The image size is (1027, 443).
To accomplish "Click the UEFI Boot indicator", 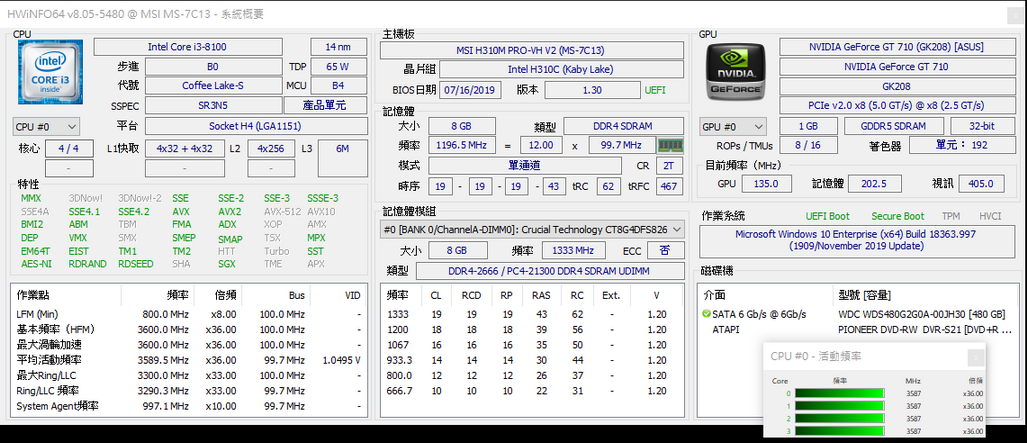I will click(827, 216).
